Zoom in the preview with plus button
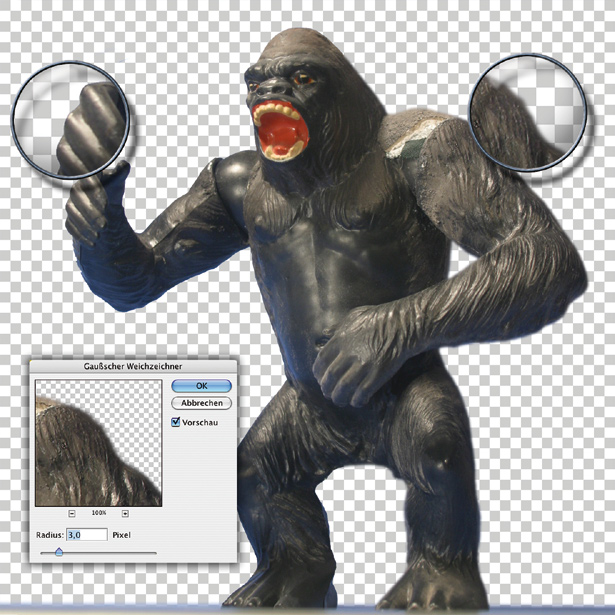This screenshot has width=615, height=615. 125,513
